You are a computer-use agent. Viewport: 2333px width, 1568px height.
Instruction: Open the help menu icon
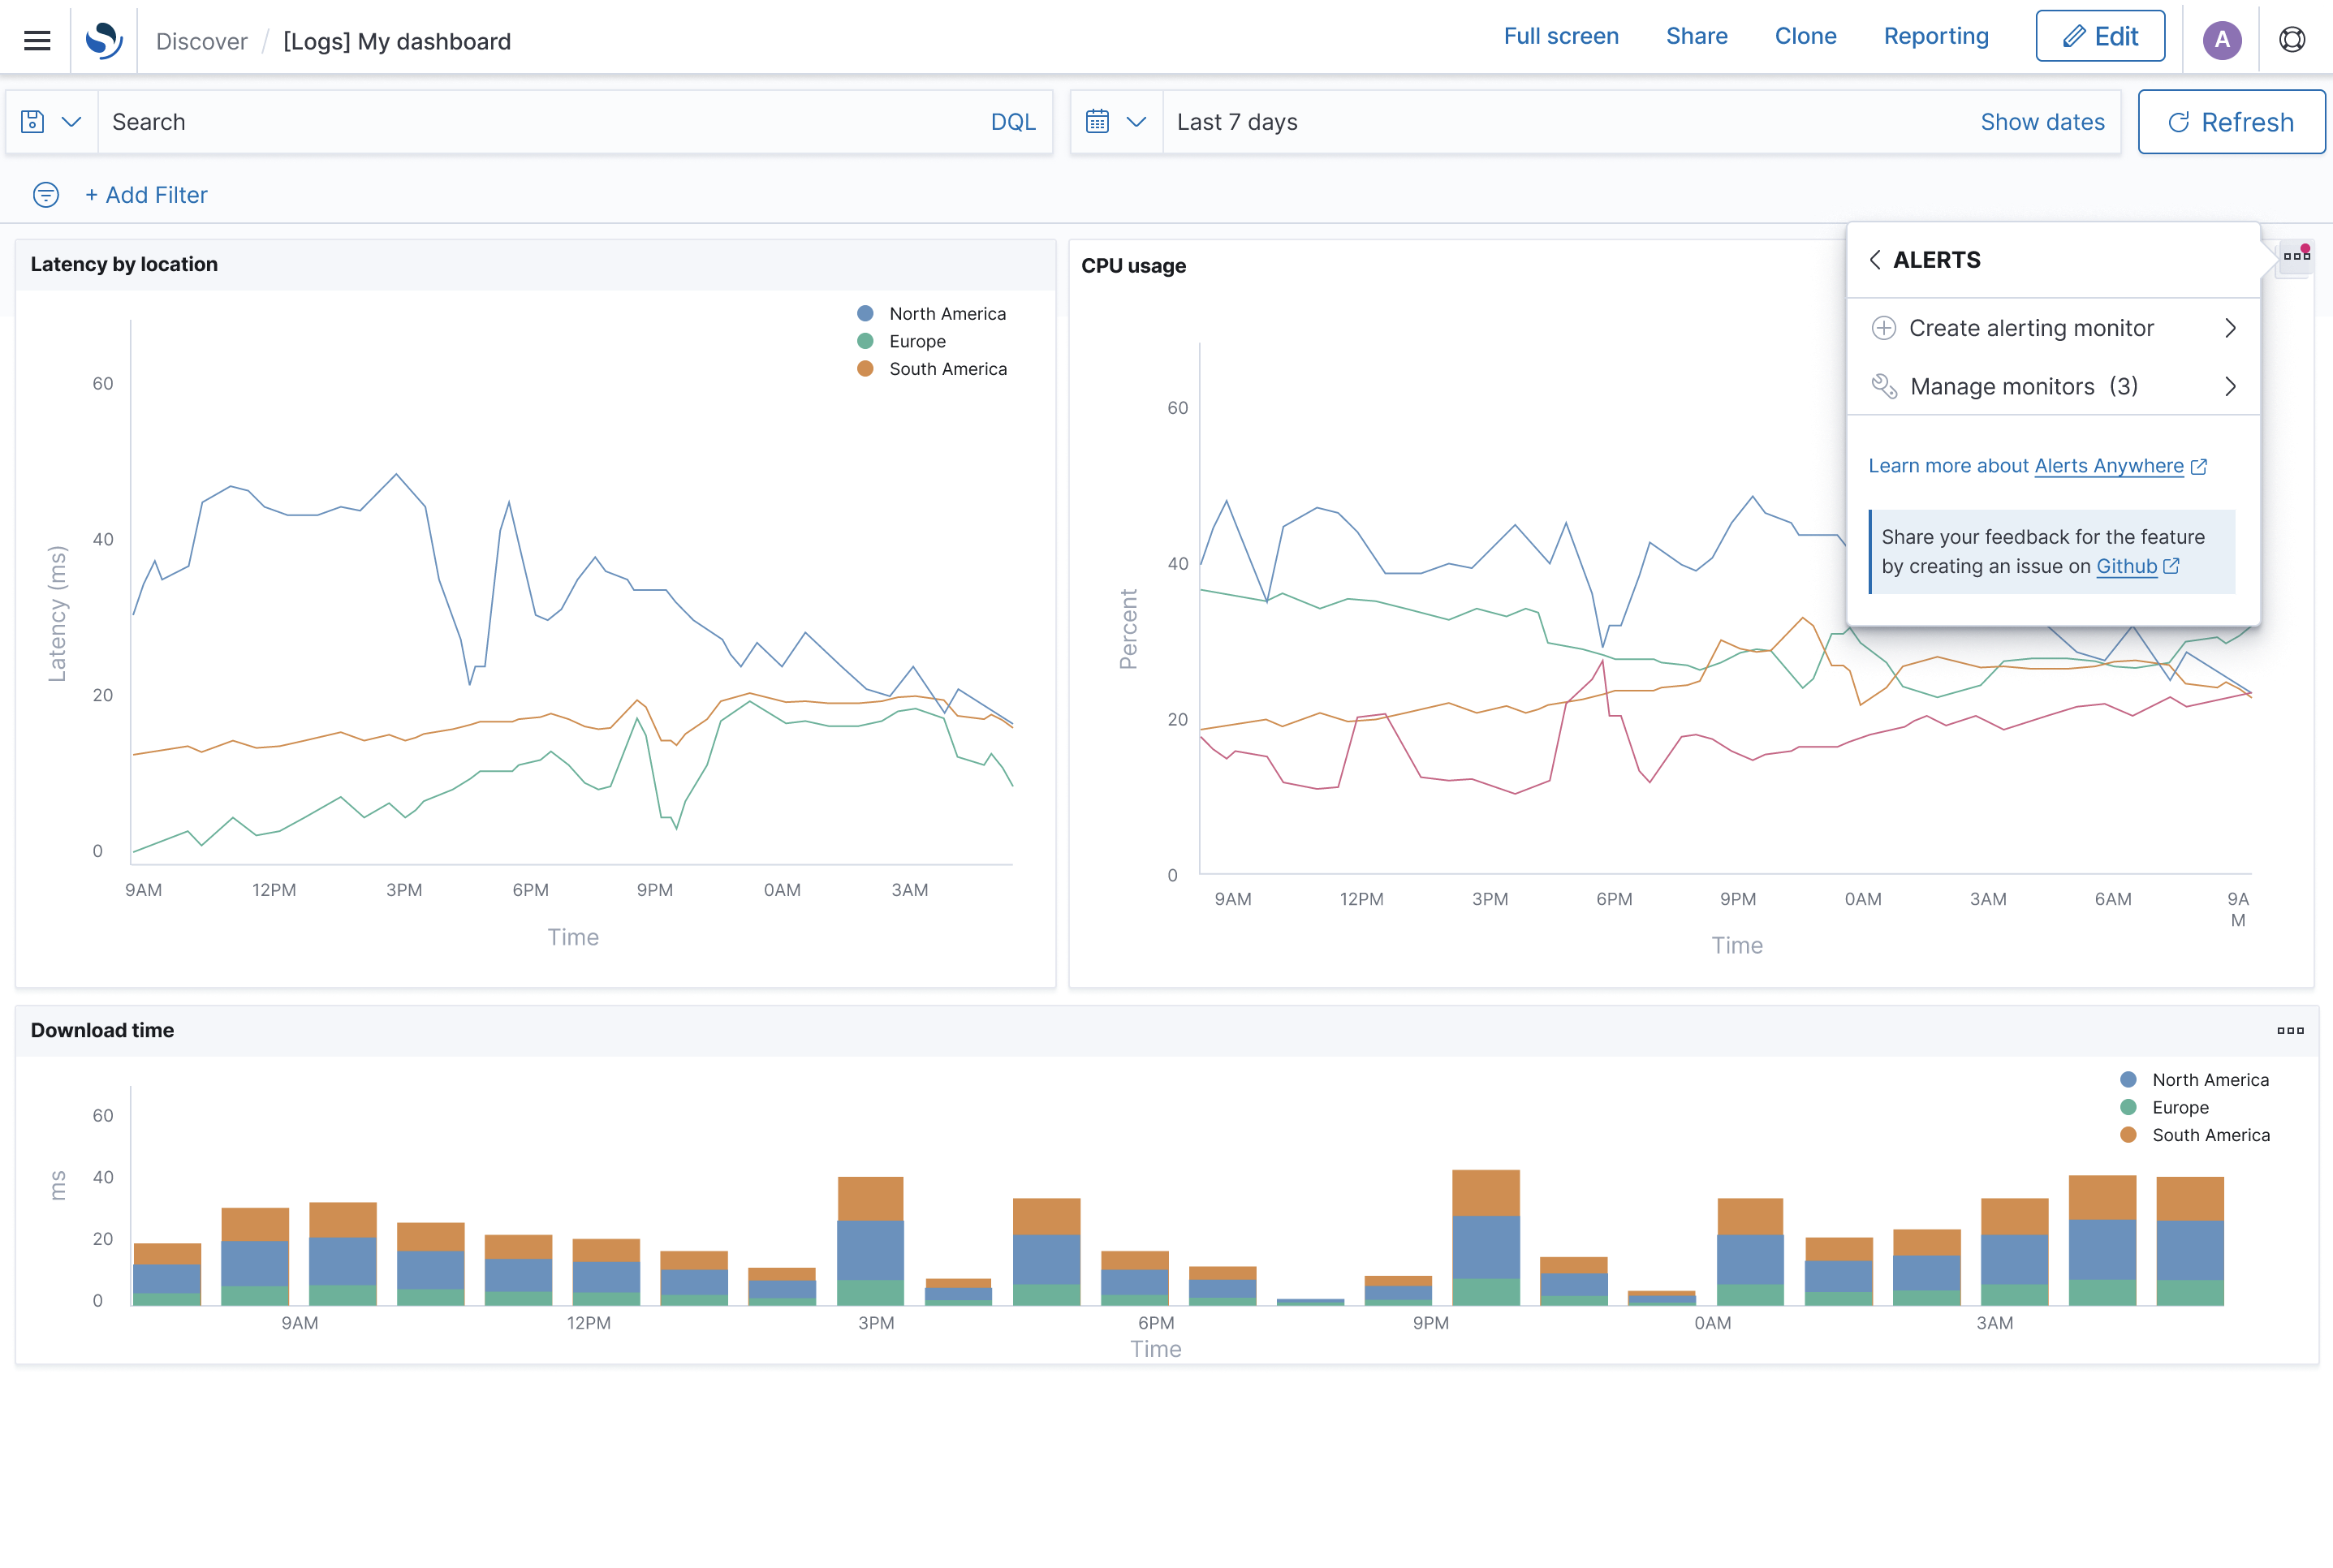coord(2292,40)
